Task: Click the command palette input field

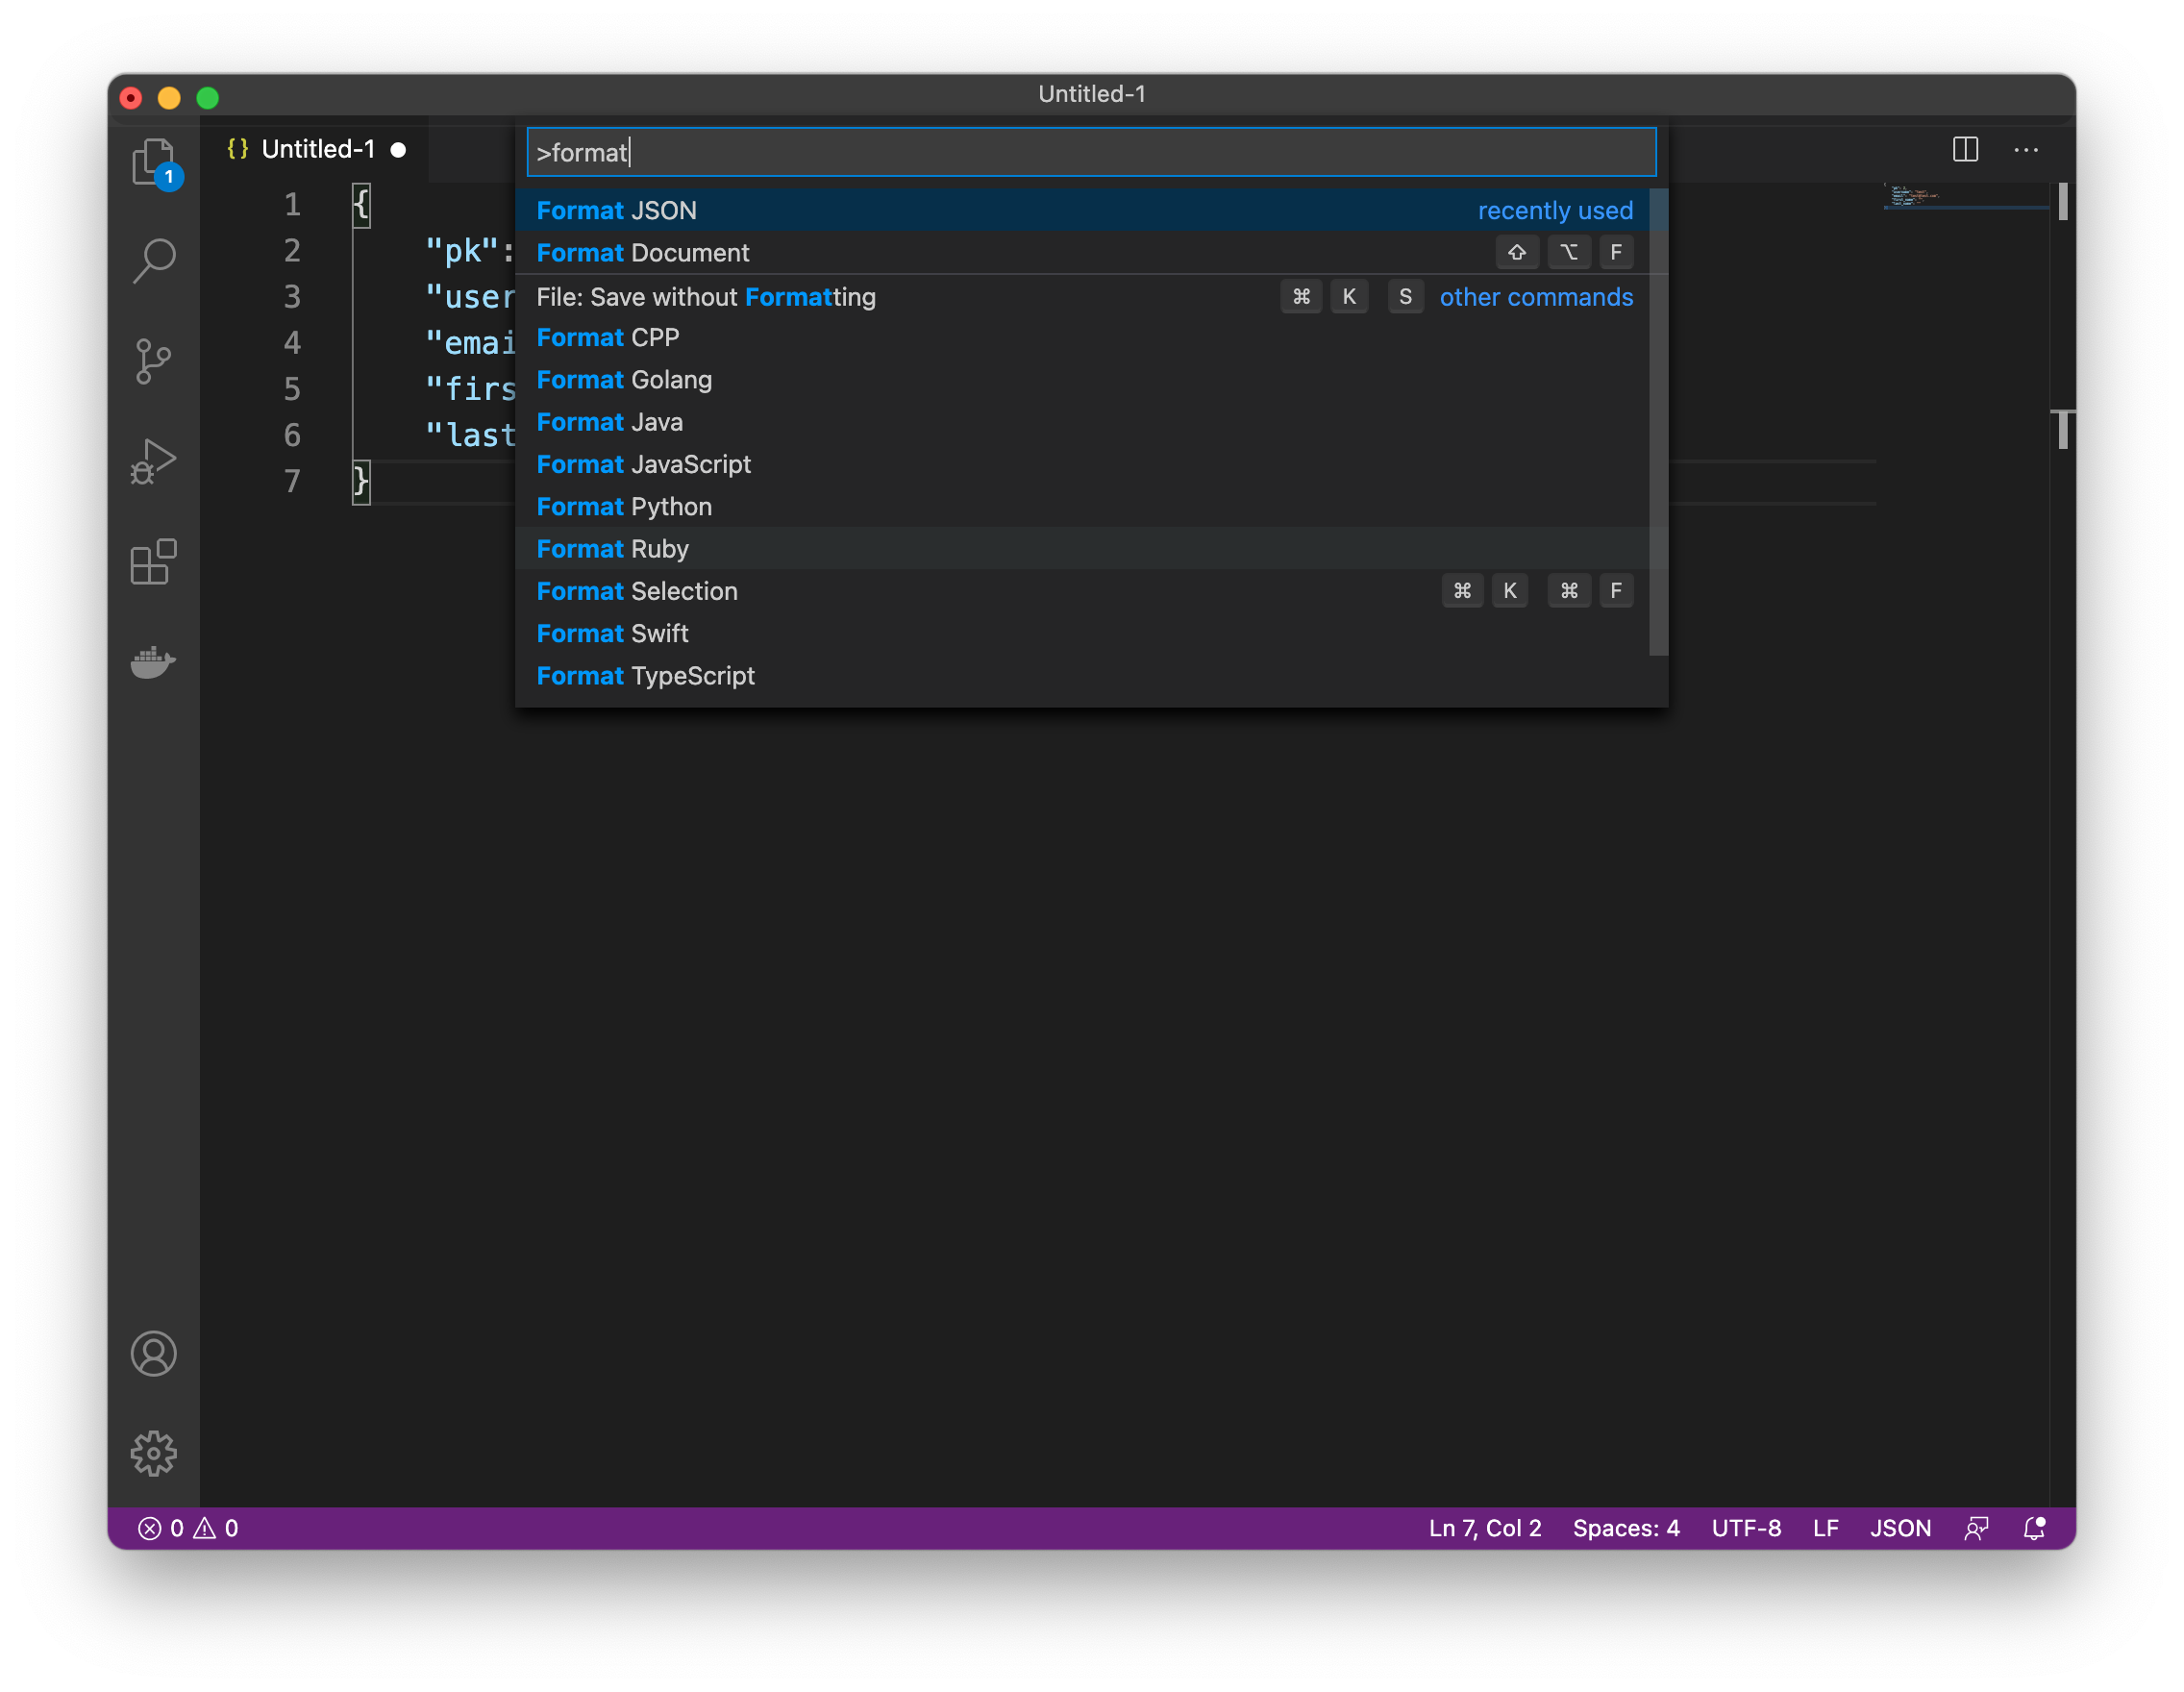Action: click(1090, 152)
